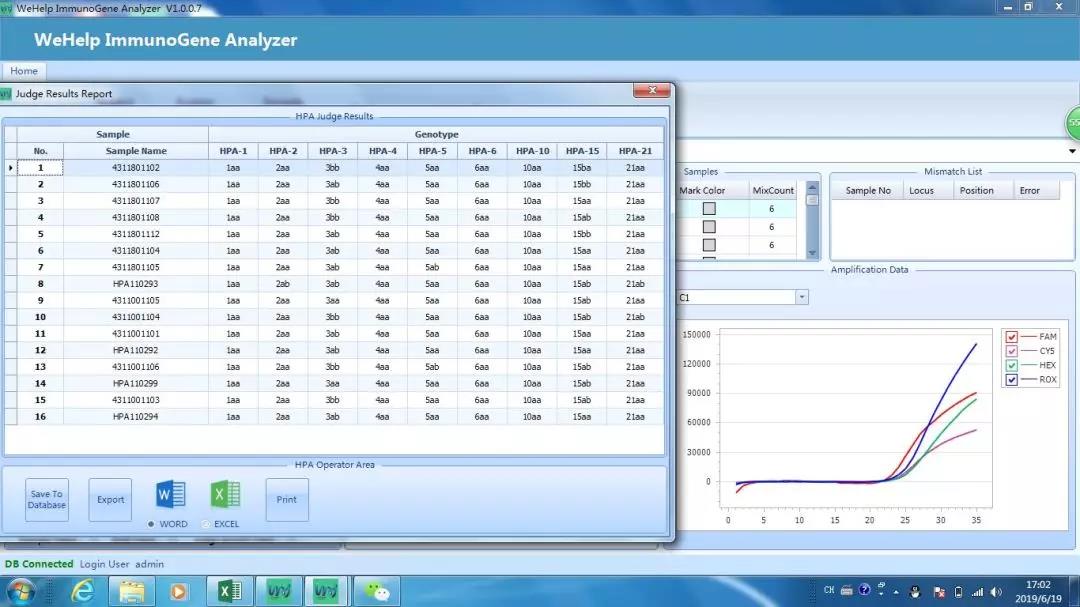Click DB Connected status text
This screenshot has width=1080, height=607.
[39, 564]
